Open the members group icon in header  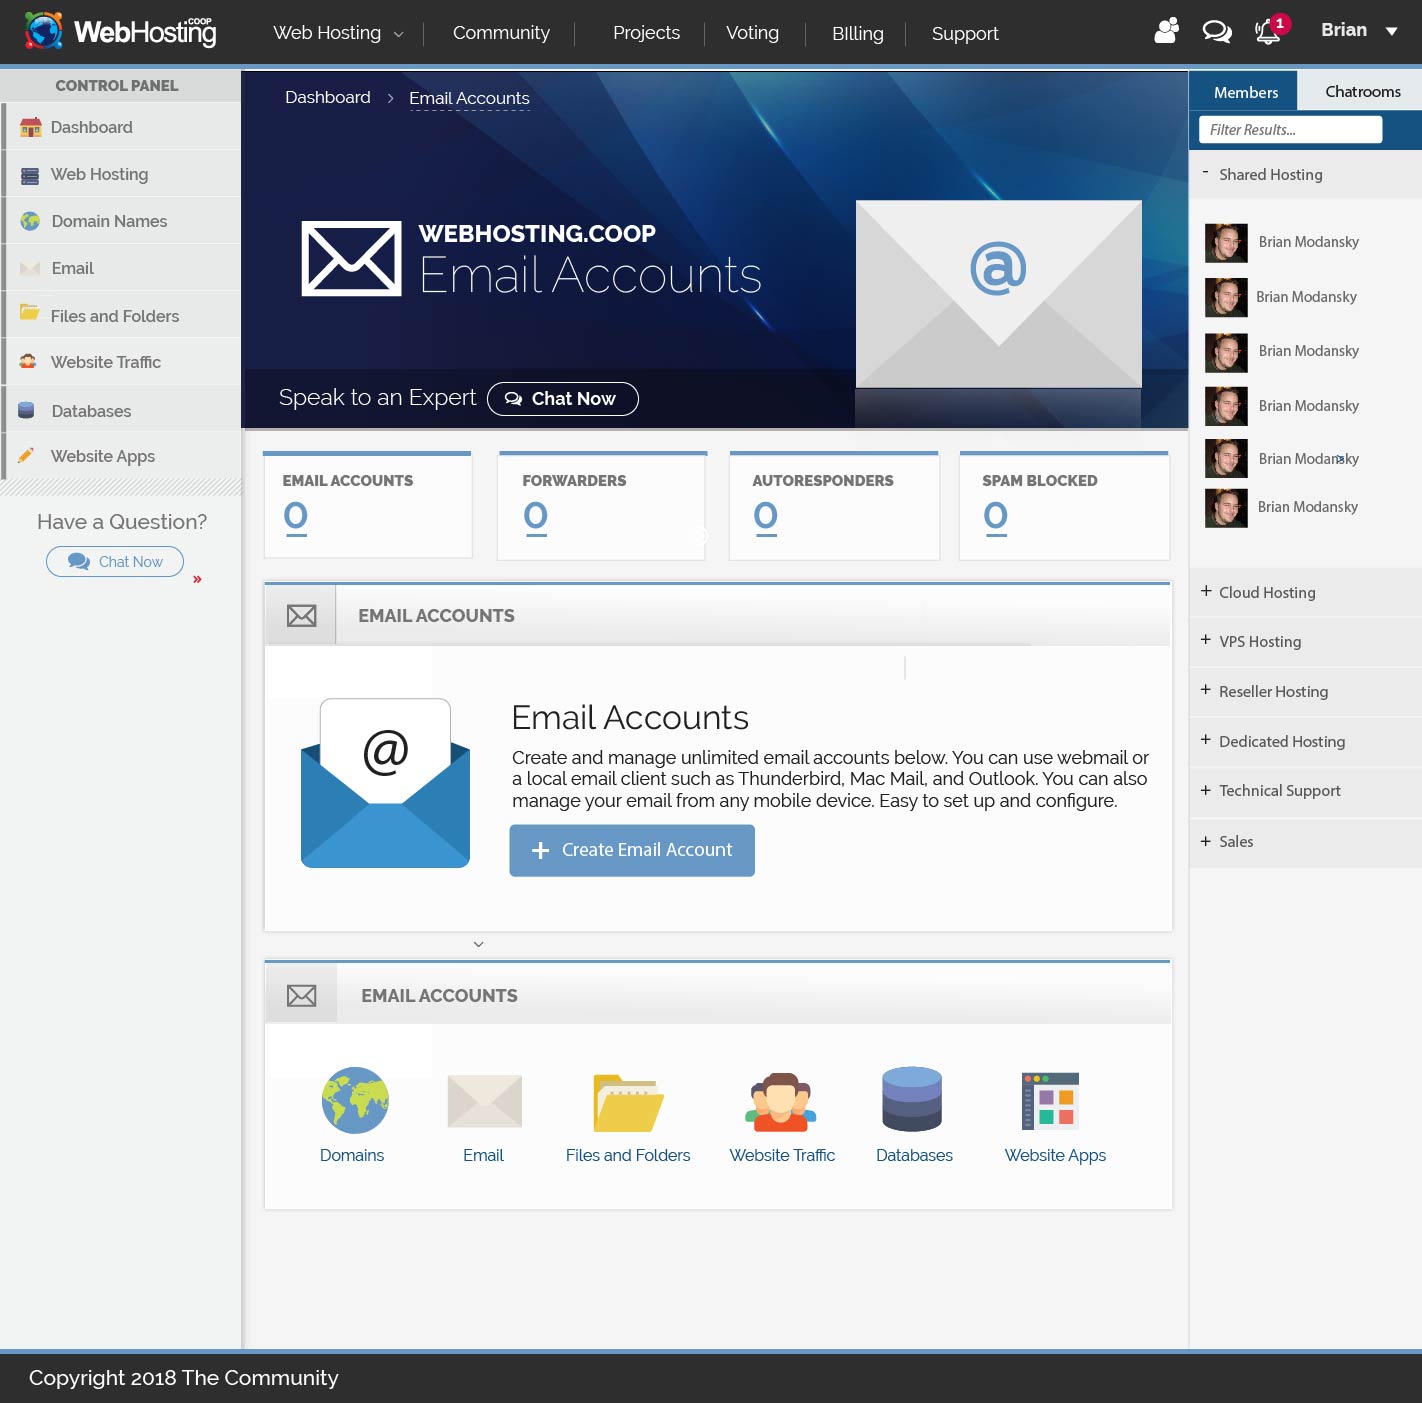click(x=1167, y=31)
